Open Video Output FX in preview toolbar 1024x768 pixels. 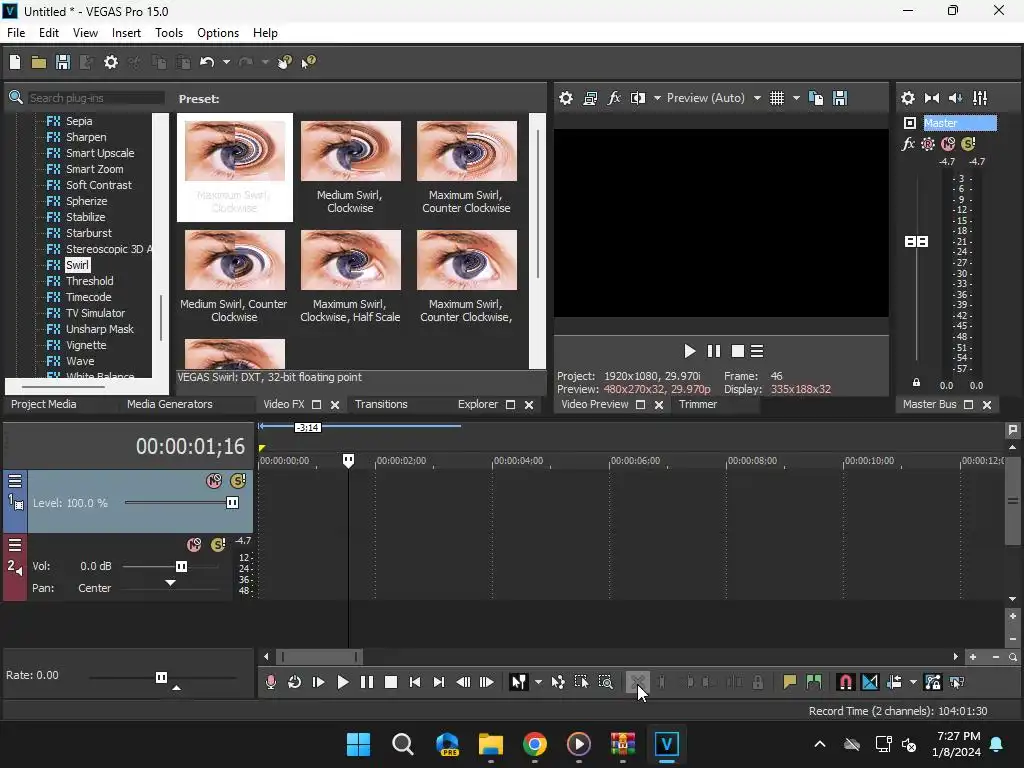click(614, 98)
